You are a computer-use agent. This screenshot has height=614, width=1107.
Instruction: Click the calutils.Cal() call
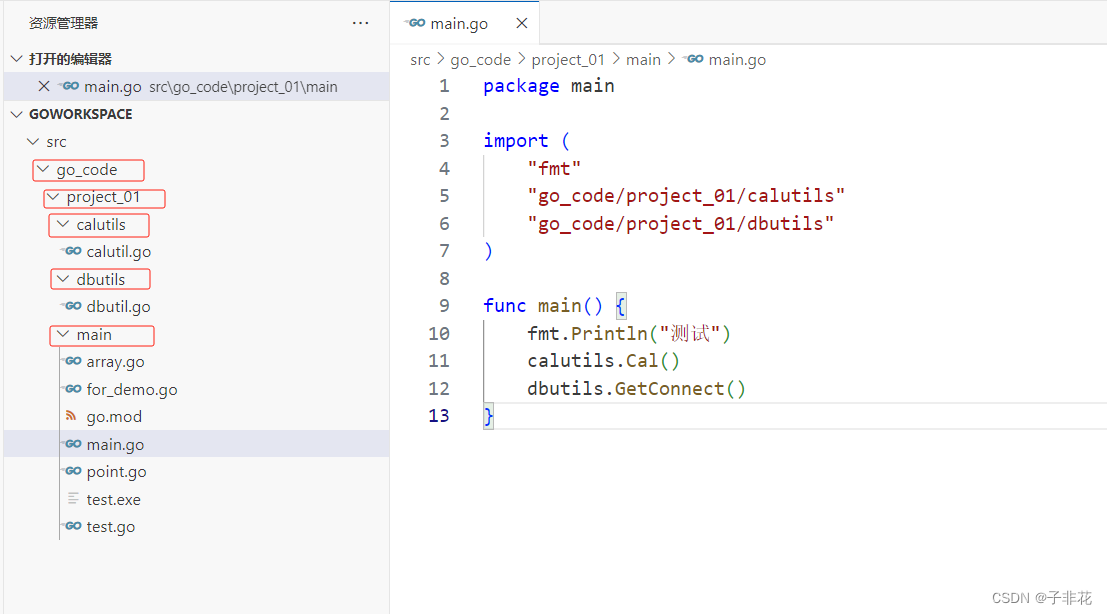coord(604,361)
